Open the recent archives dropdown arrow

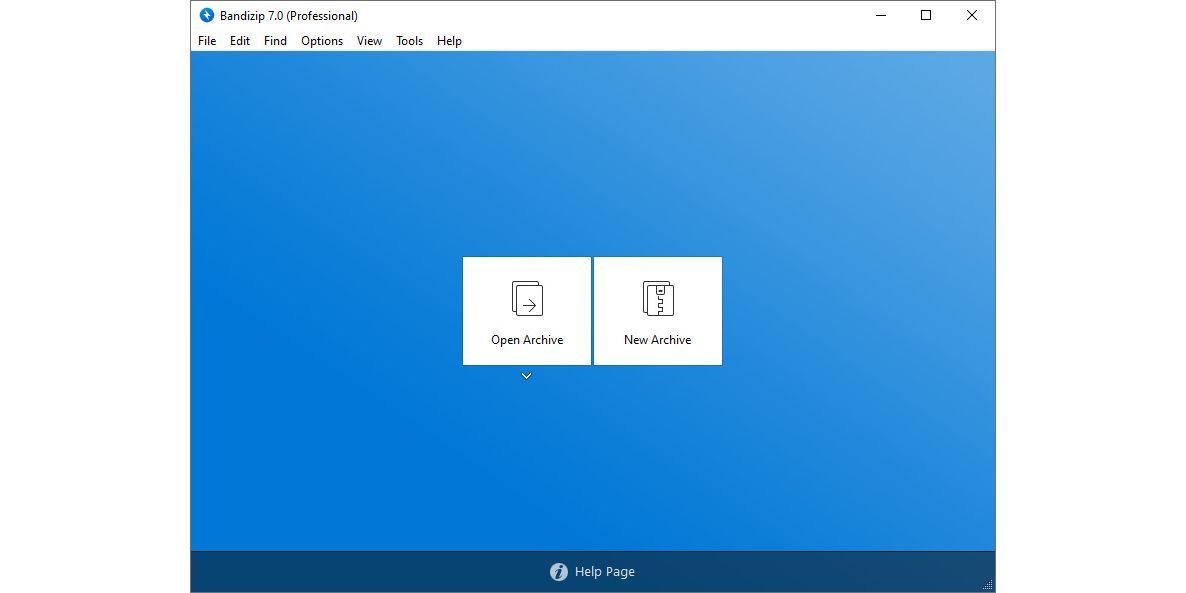pos(527,375)
